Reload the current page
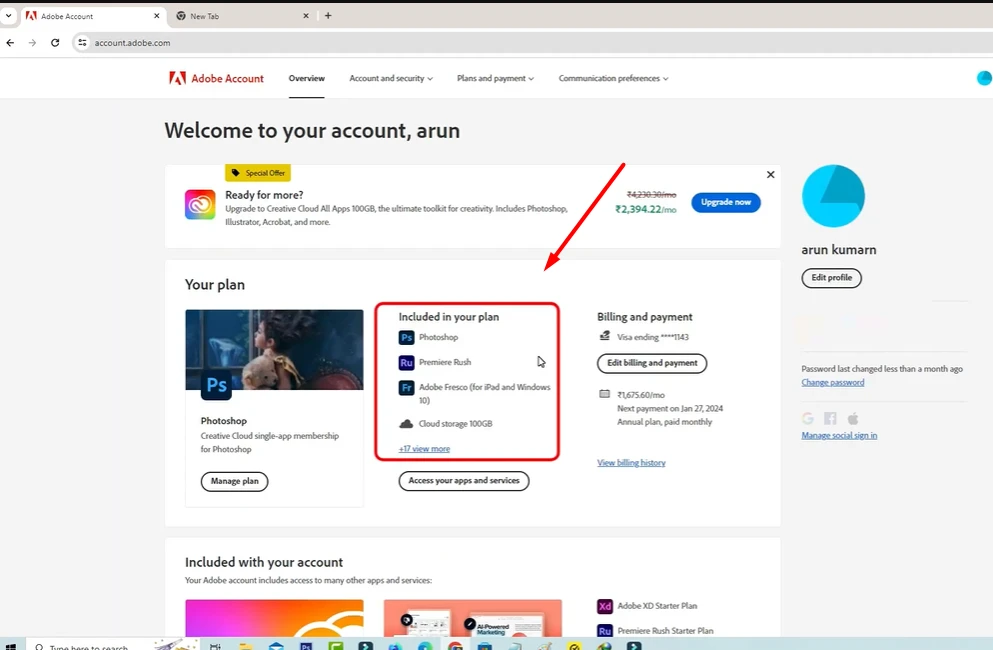Viewport: 993px width, 650px height. (55, 43)
